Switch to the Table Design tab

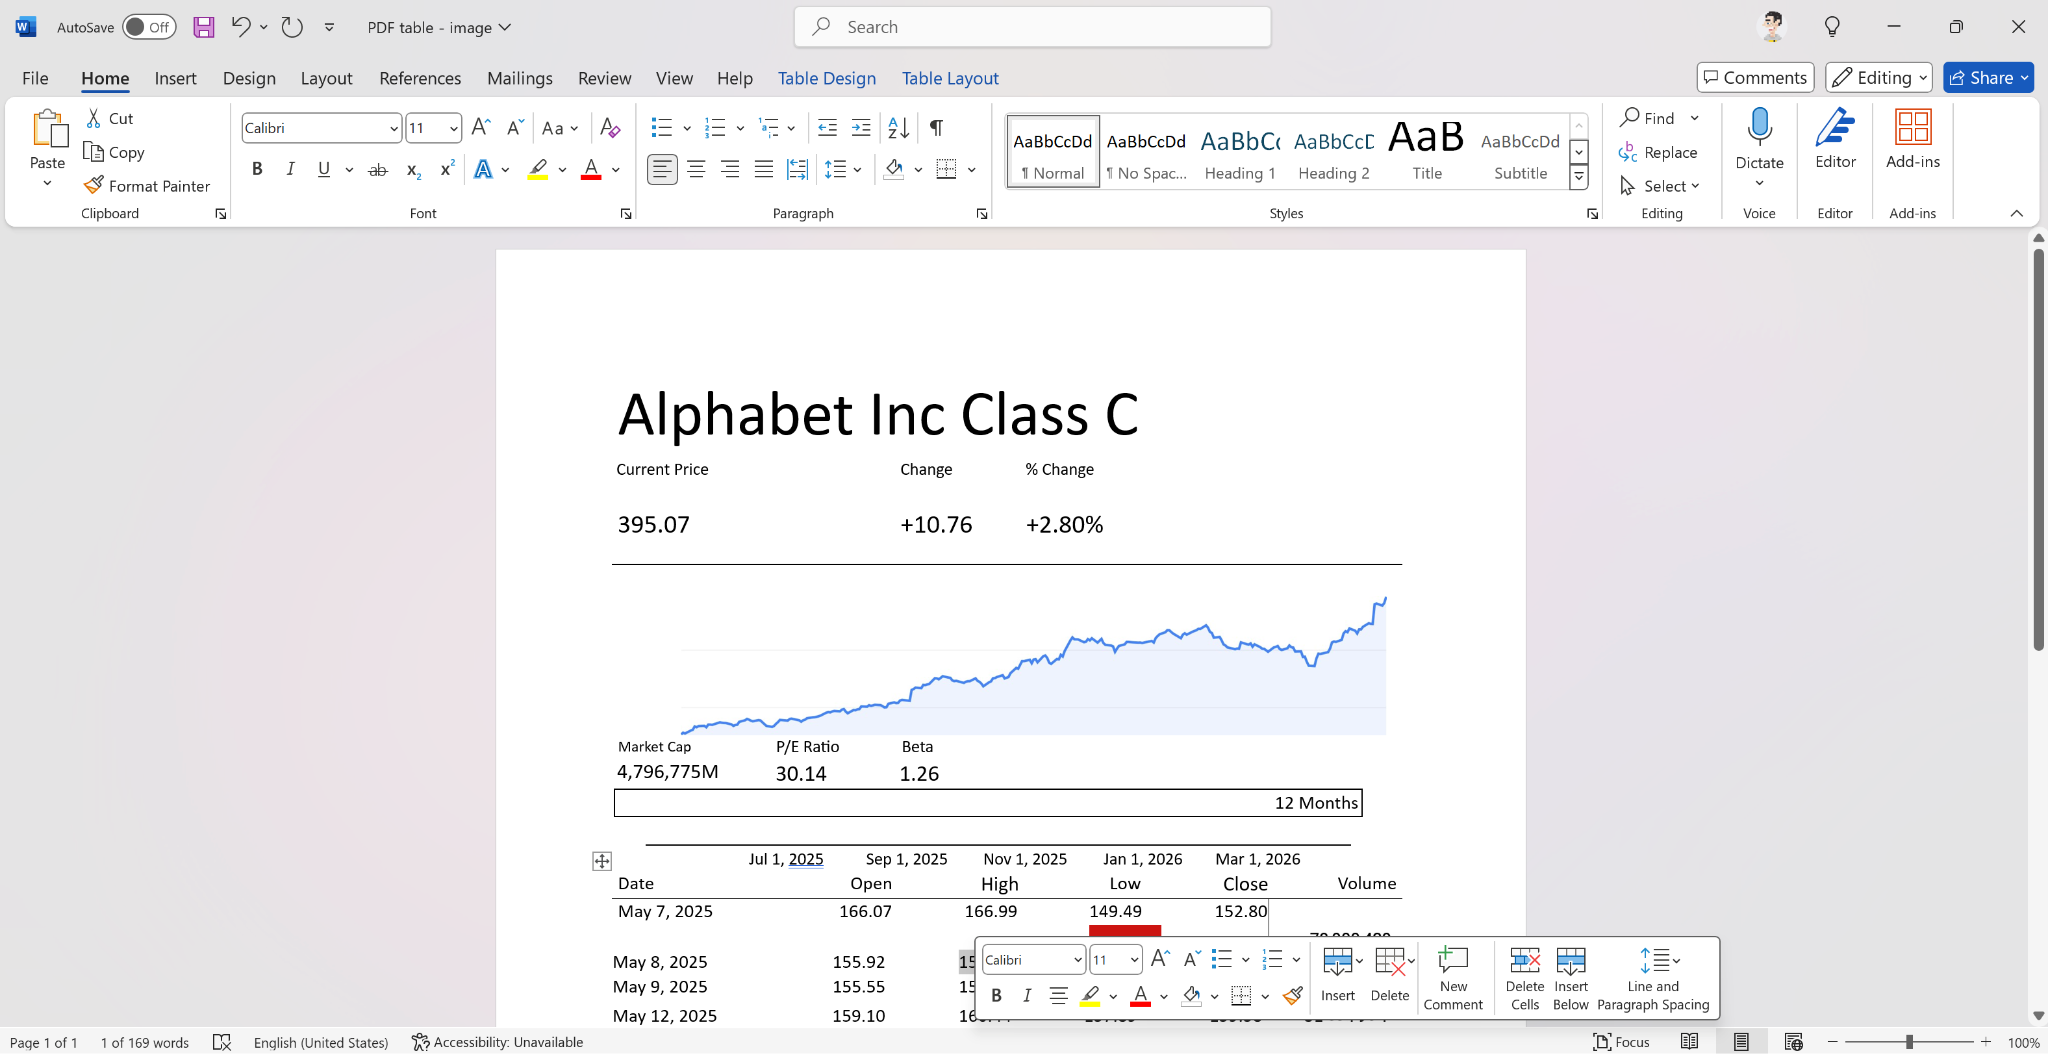tap(827, 78)
